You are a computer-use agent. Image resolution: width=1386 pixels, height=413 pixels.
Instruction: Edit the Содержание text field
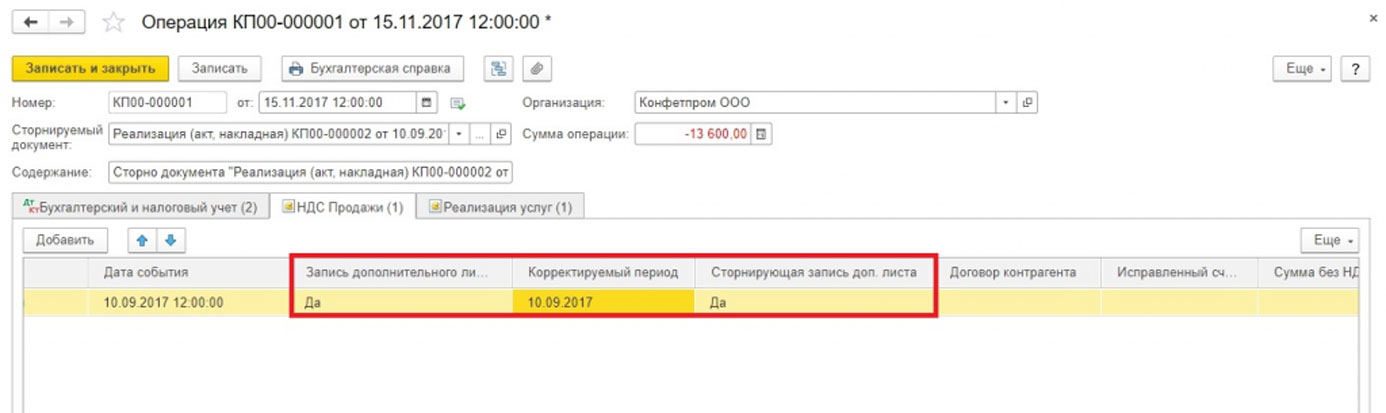click(x=310, y=172)
